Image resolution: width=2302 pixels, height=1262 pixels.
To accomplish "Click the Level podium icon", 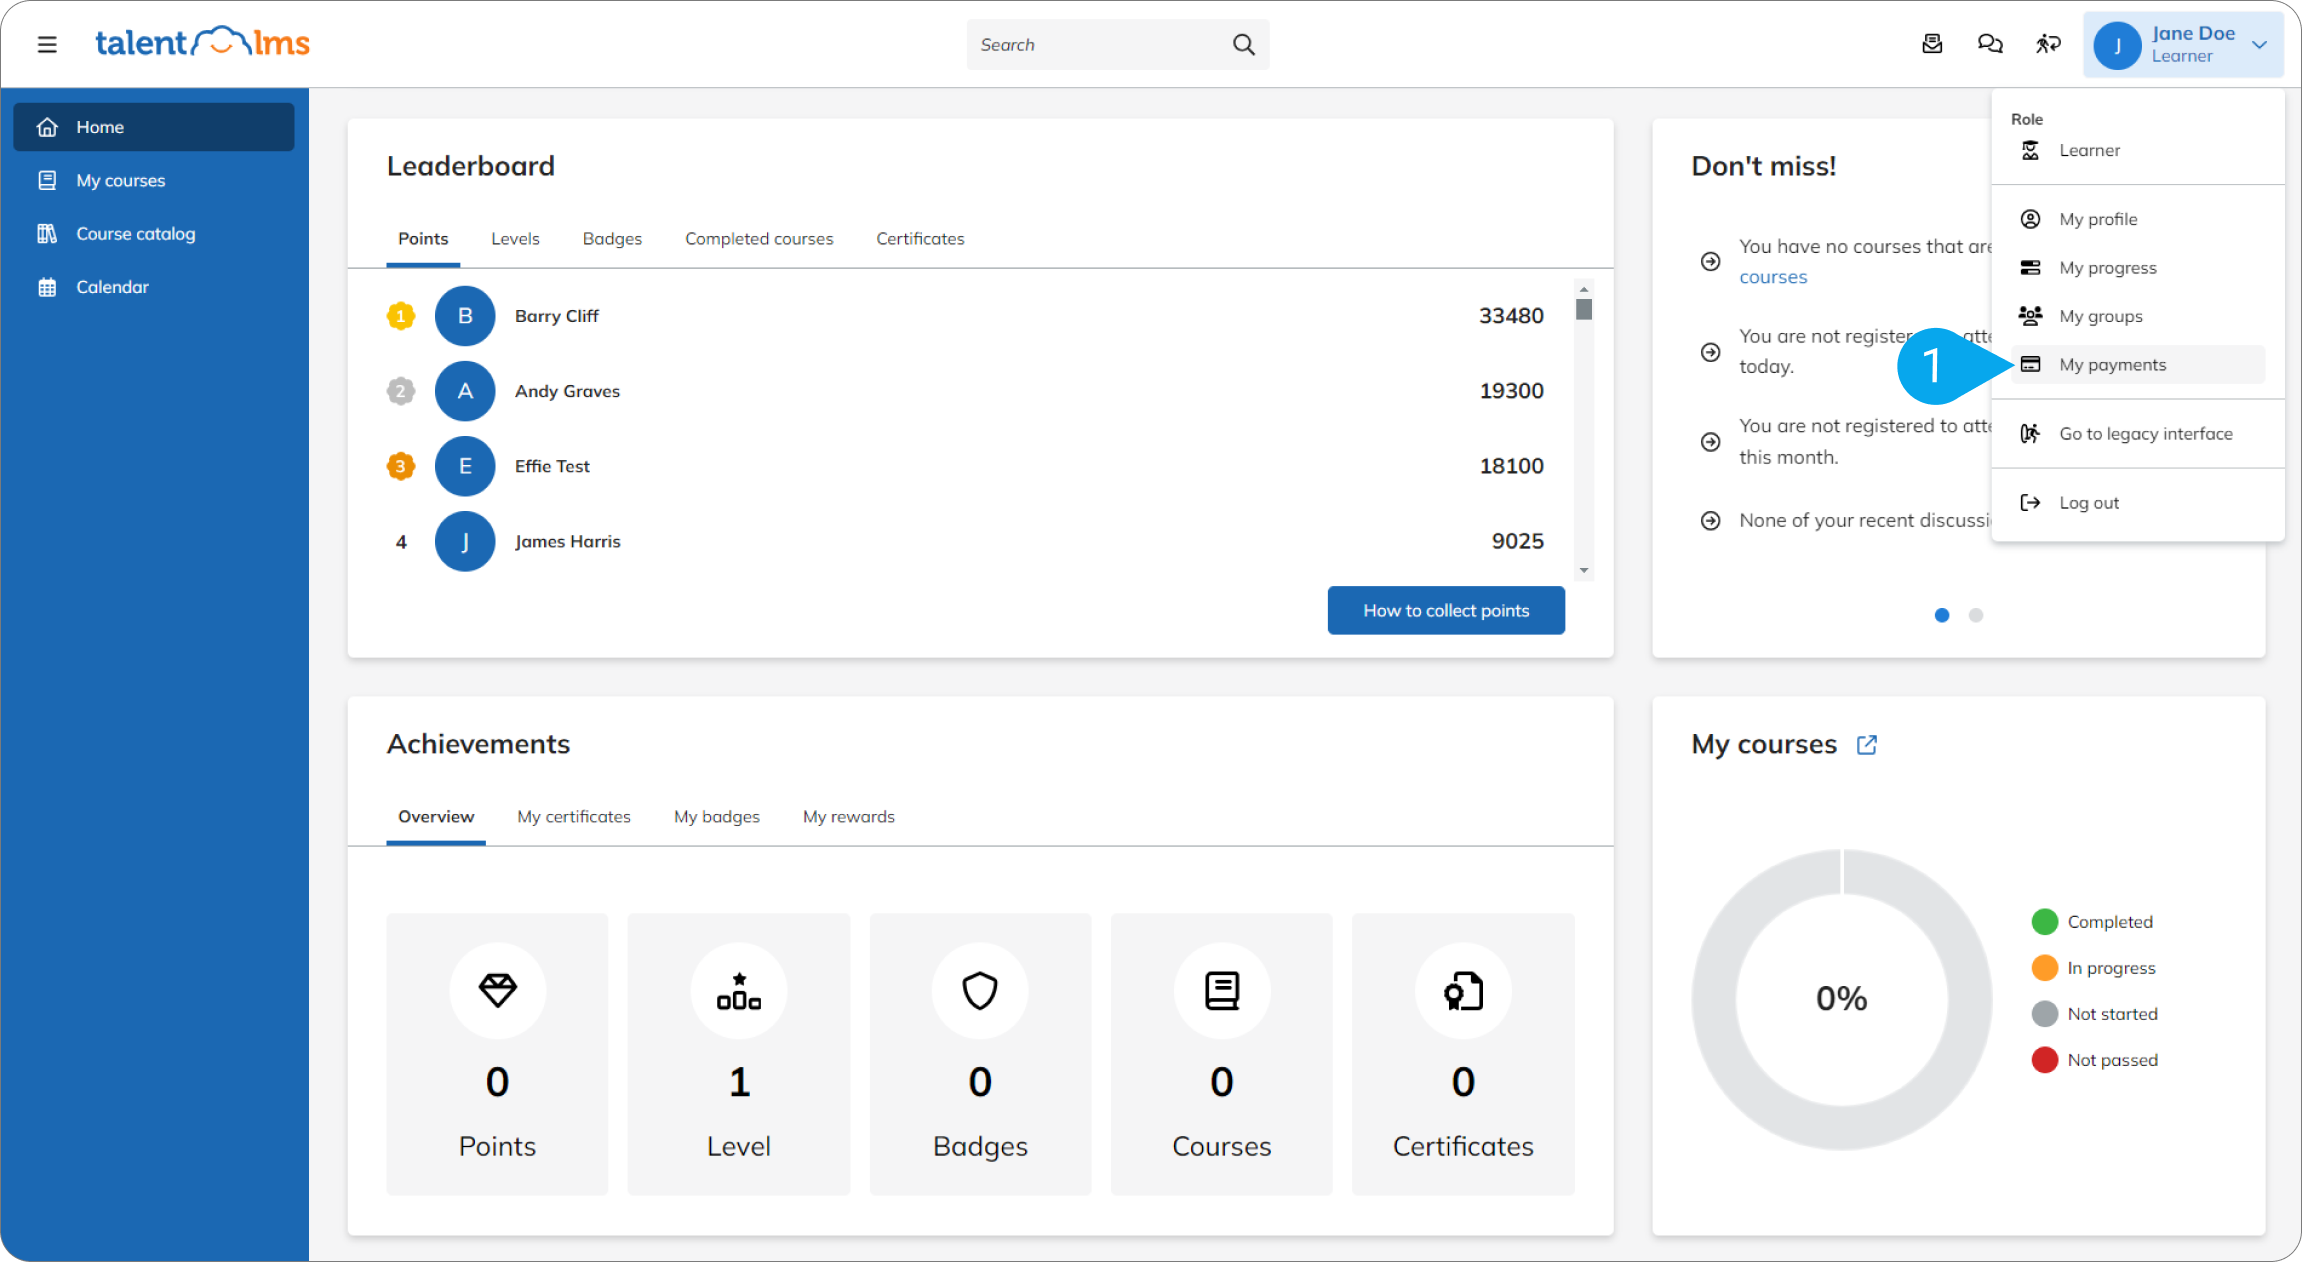I will [739, 990].
